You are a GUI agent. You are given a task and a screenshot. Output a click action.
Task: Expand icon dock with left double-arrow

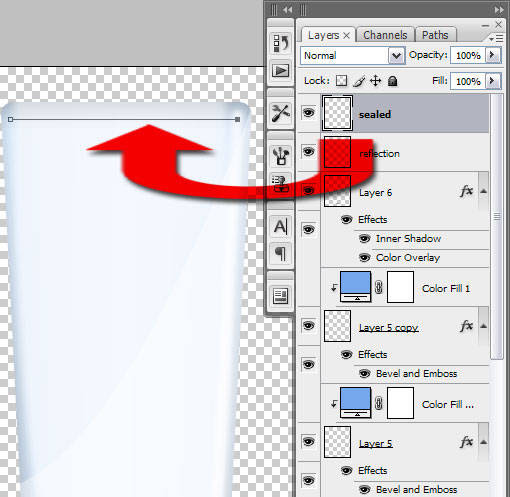pos(288,10)
